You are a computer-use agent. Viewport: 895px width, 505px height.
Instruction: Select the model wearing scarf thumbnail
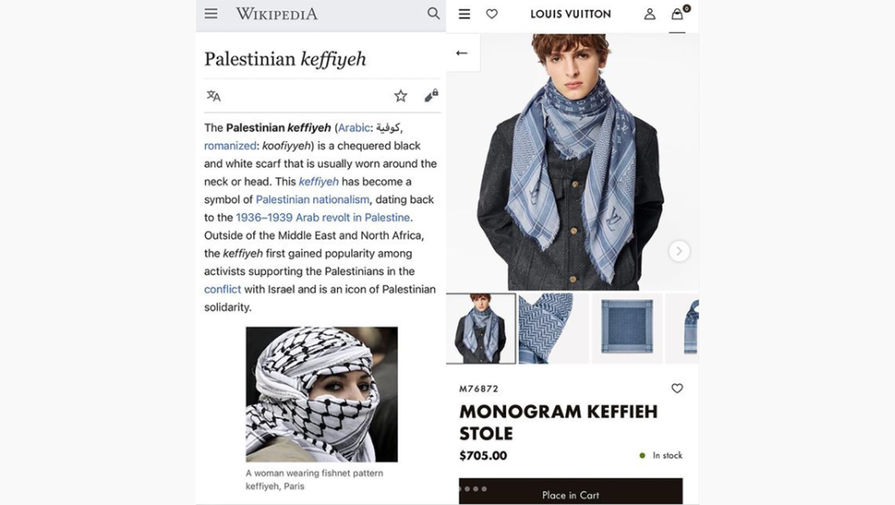point(481,328)
